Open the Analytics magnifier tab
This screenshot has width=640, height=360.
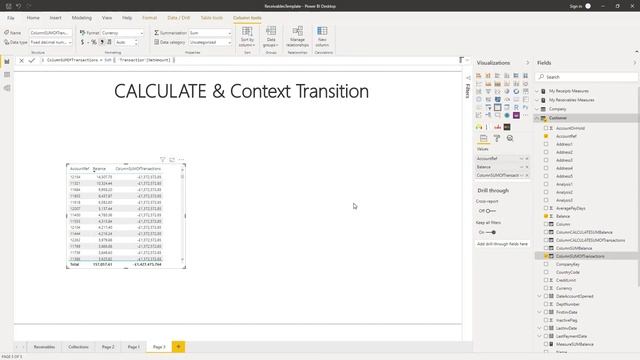[510, 138]
